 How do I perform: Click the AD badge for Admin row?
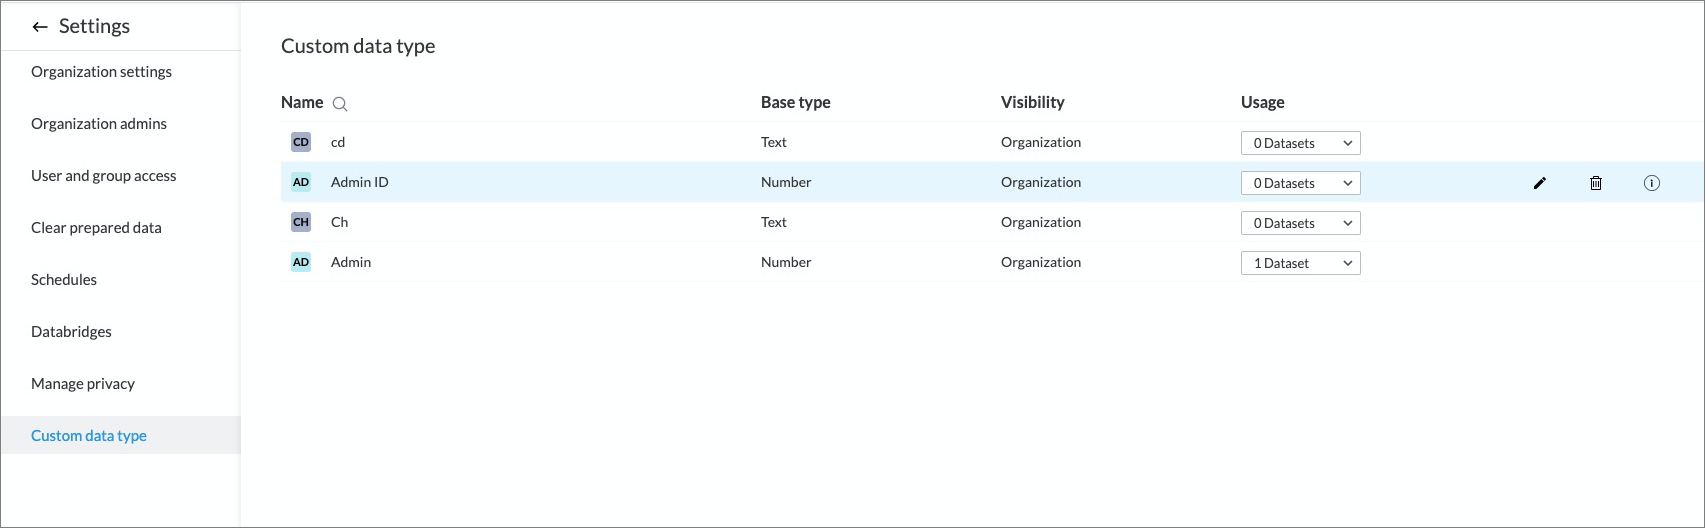(301, 262)
